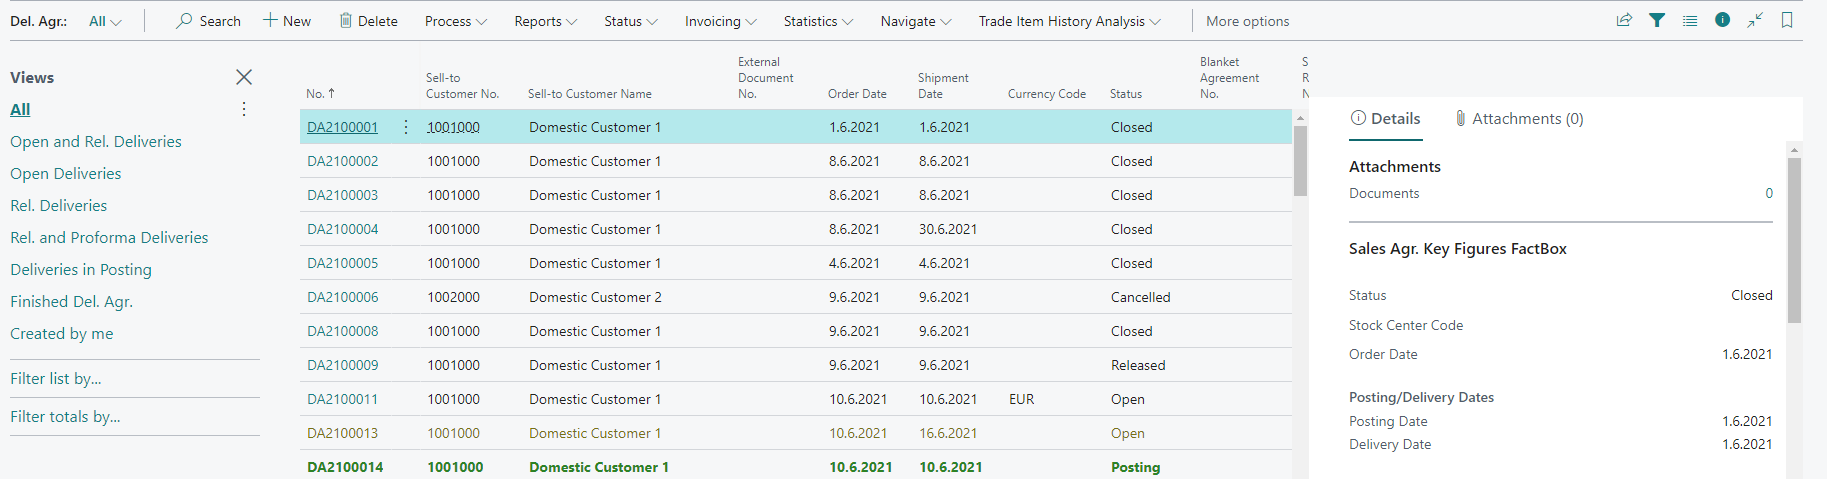Click the Share icon in the toolbar

1624,20
